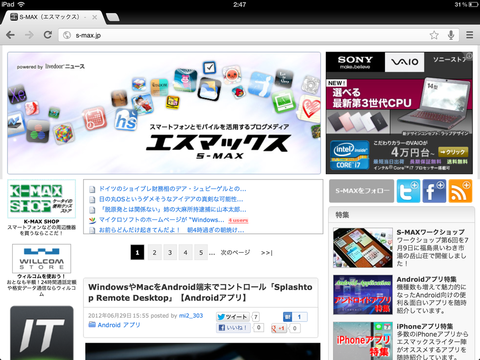Open Androidアプリ特集 thumbnail image
The image size is (480, 360).
[x=363, y=295]
